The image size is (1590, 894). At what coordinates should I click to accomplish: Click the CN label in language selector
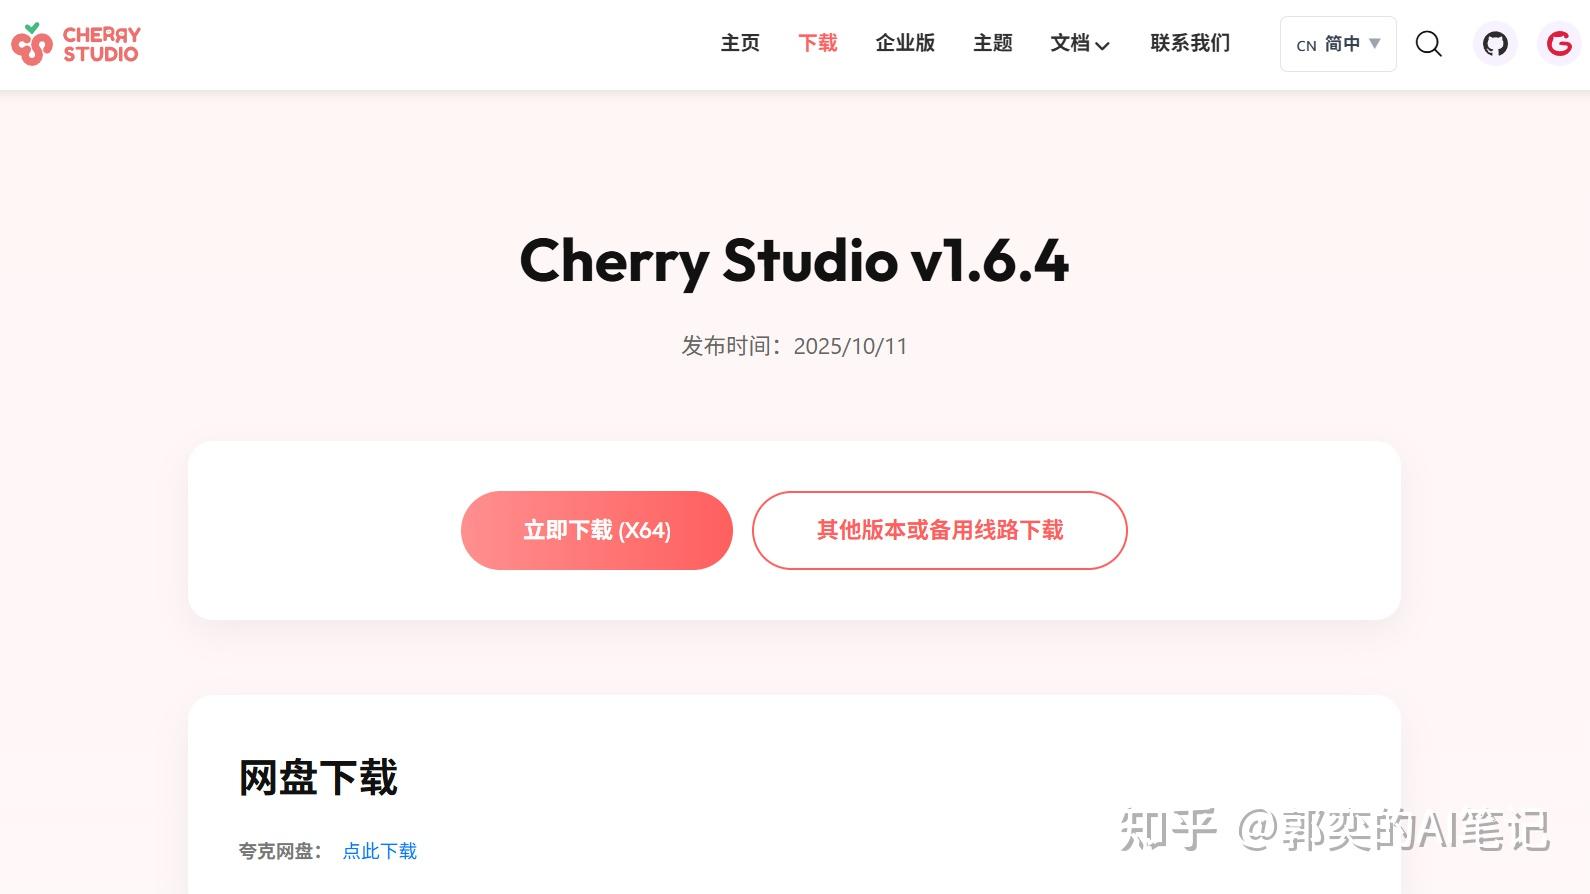coord(1306,45)
